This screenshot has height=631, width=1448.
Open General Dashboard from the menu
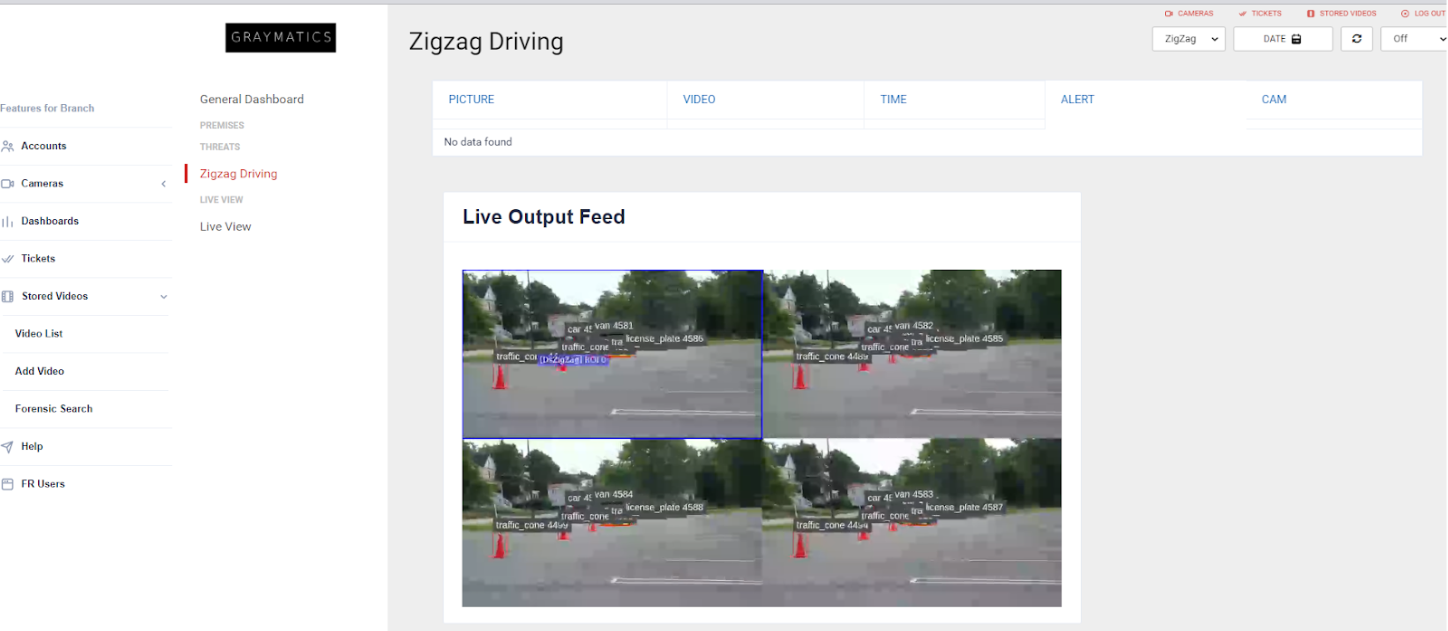point(252,99)
